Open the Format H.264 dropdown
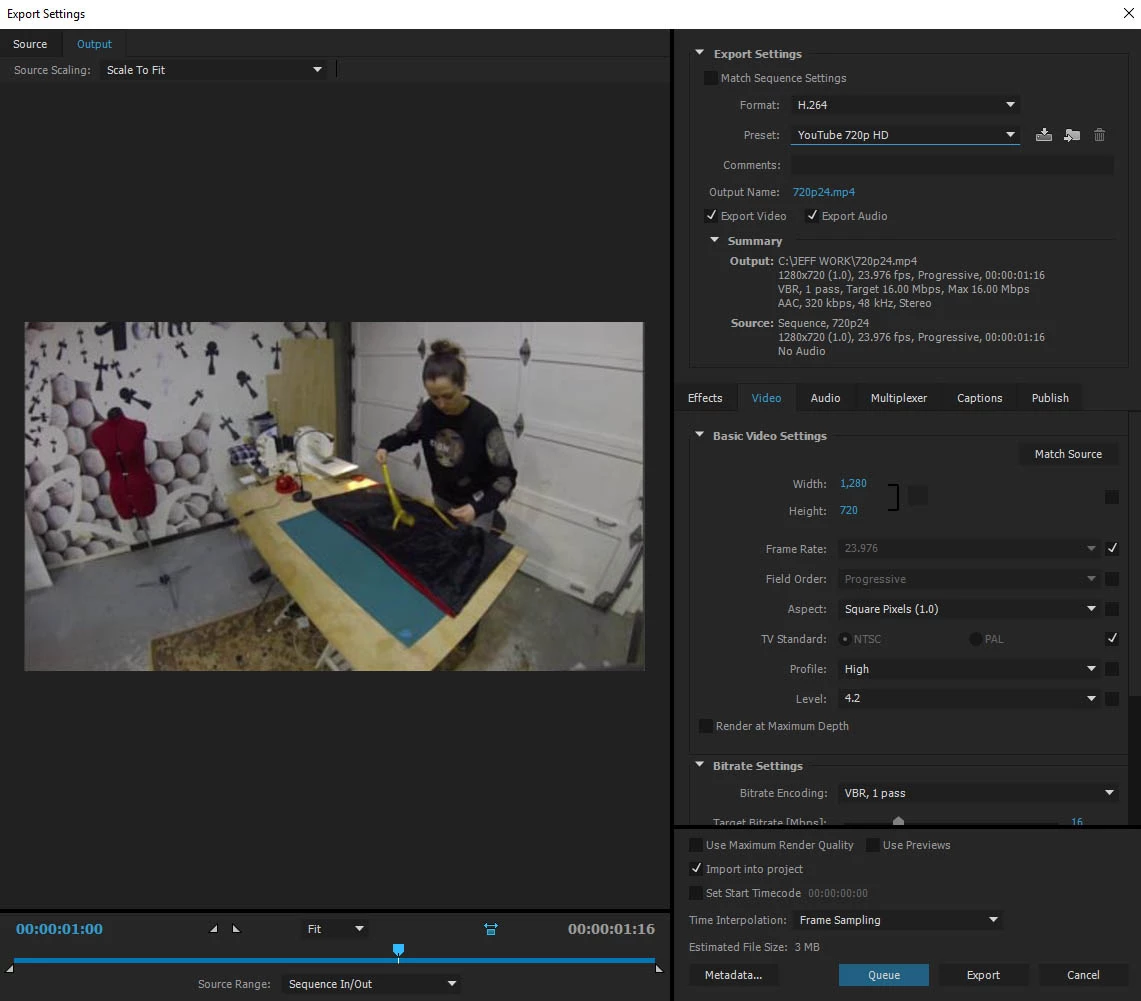1141x1001 pixels. 905,105
